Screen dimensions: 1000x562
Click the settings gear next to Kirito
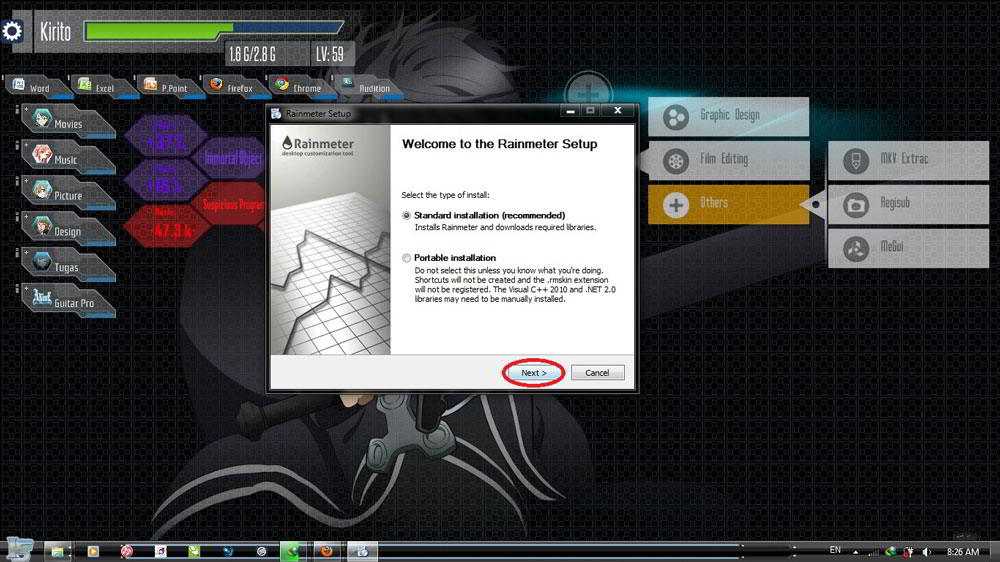coord(12,31)
